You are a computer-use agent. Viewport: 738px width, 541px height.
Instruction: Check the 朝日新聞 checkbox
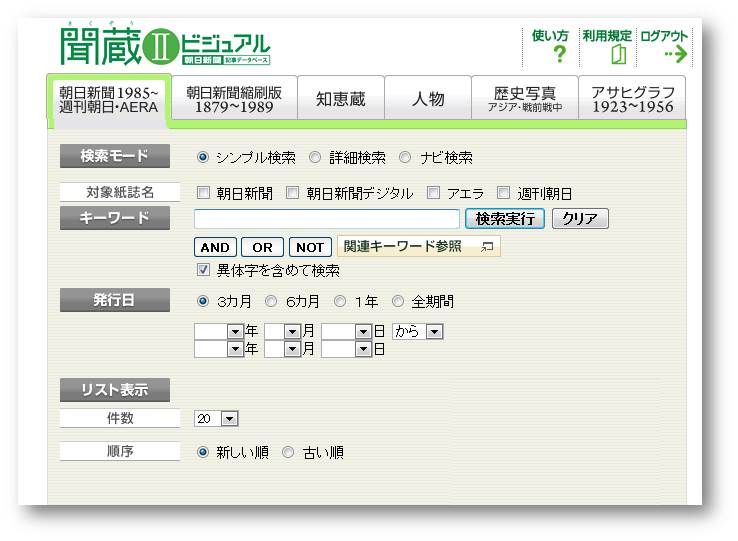pyautogui.click(x=203, y=193)
